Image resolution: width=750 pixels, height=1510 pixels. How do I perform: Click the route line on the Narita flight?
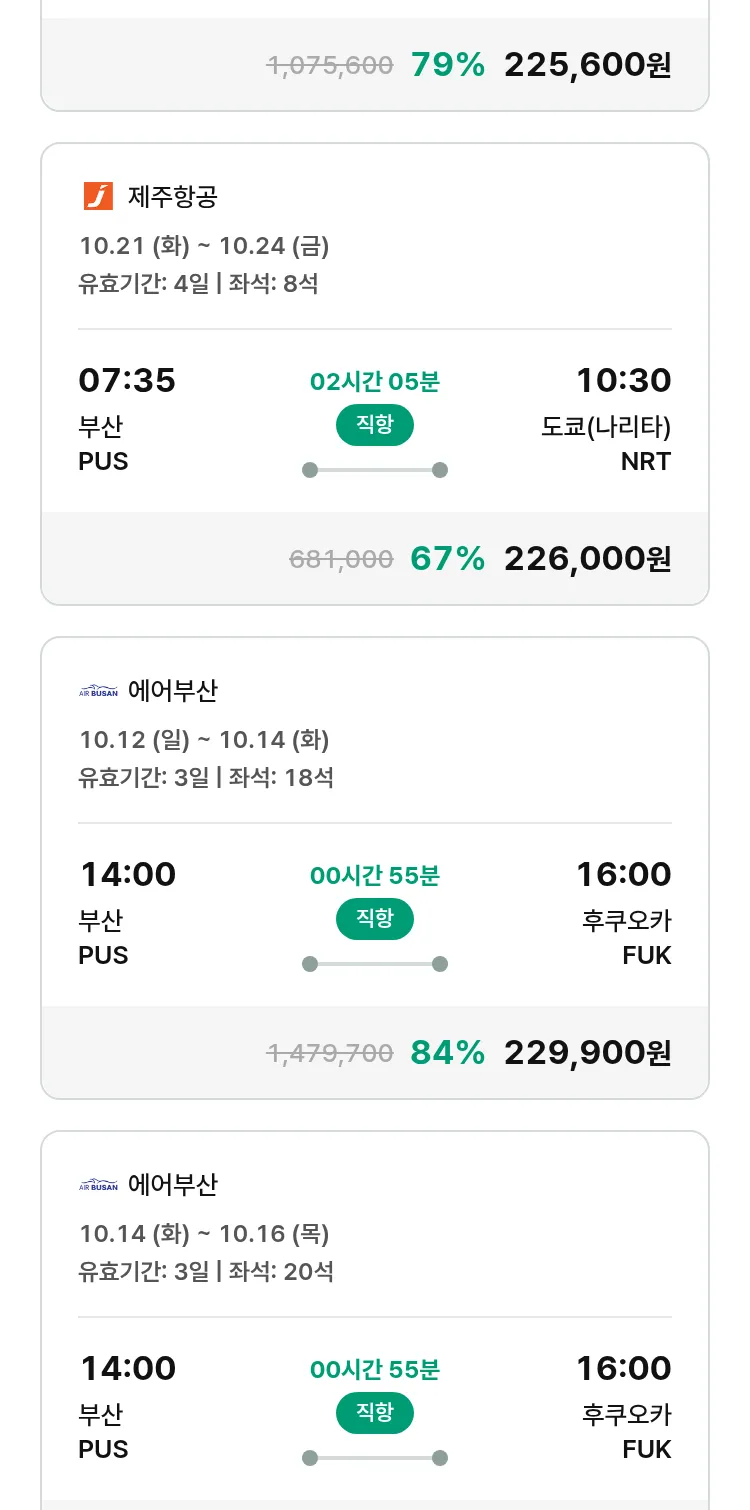[x=374, y=470]
